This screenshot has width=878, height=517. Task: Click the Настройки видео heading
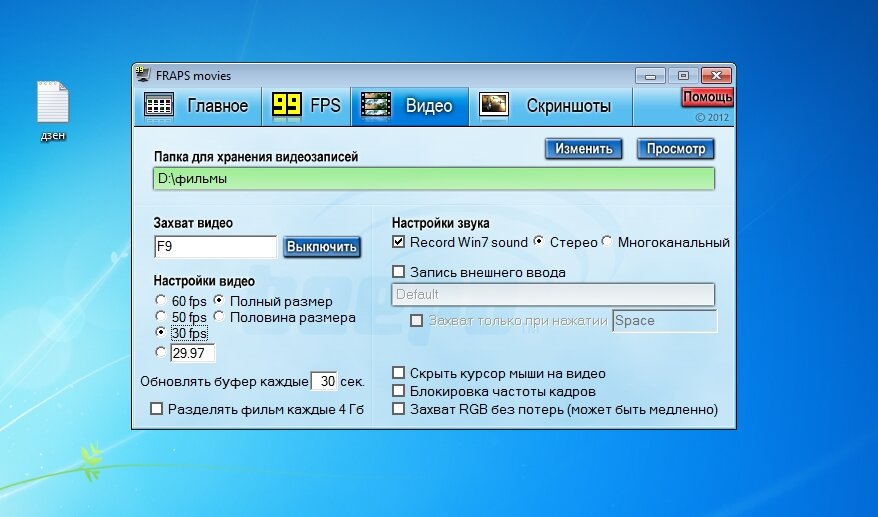point(204,281)
